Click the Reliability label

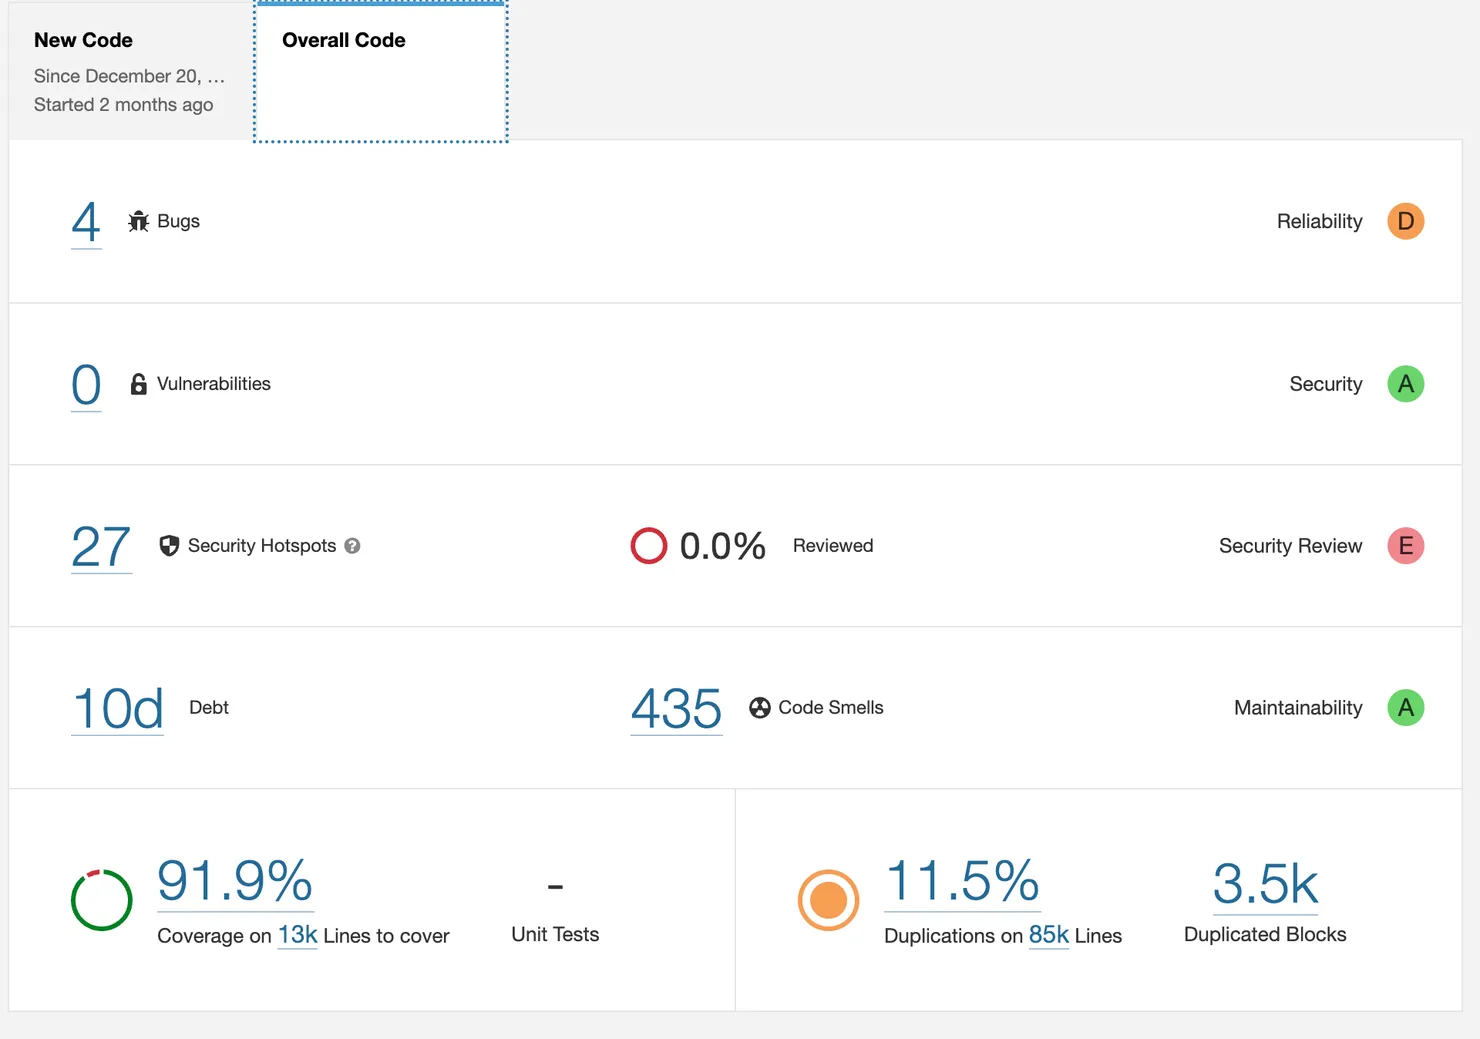click(1319, 221)
